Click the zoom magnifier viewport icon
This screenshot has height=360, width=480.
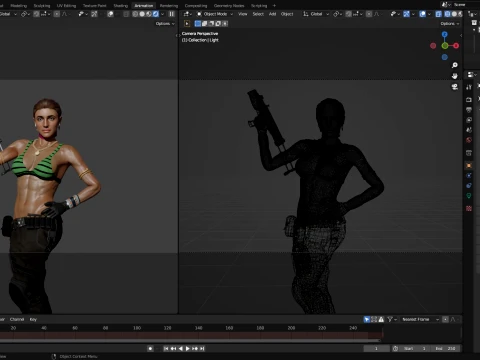455,65
